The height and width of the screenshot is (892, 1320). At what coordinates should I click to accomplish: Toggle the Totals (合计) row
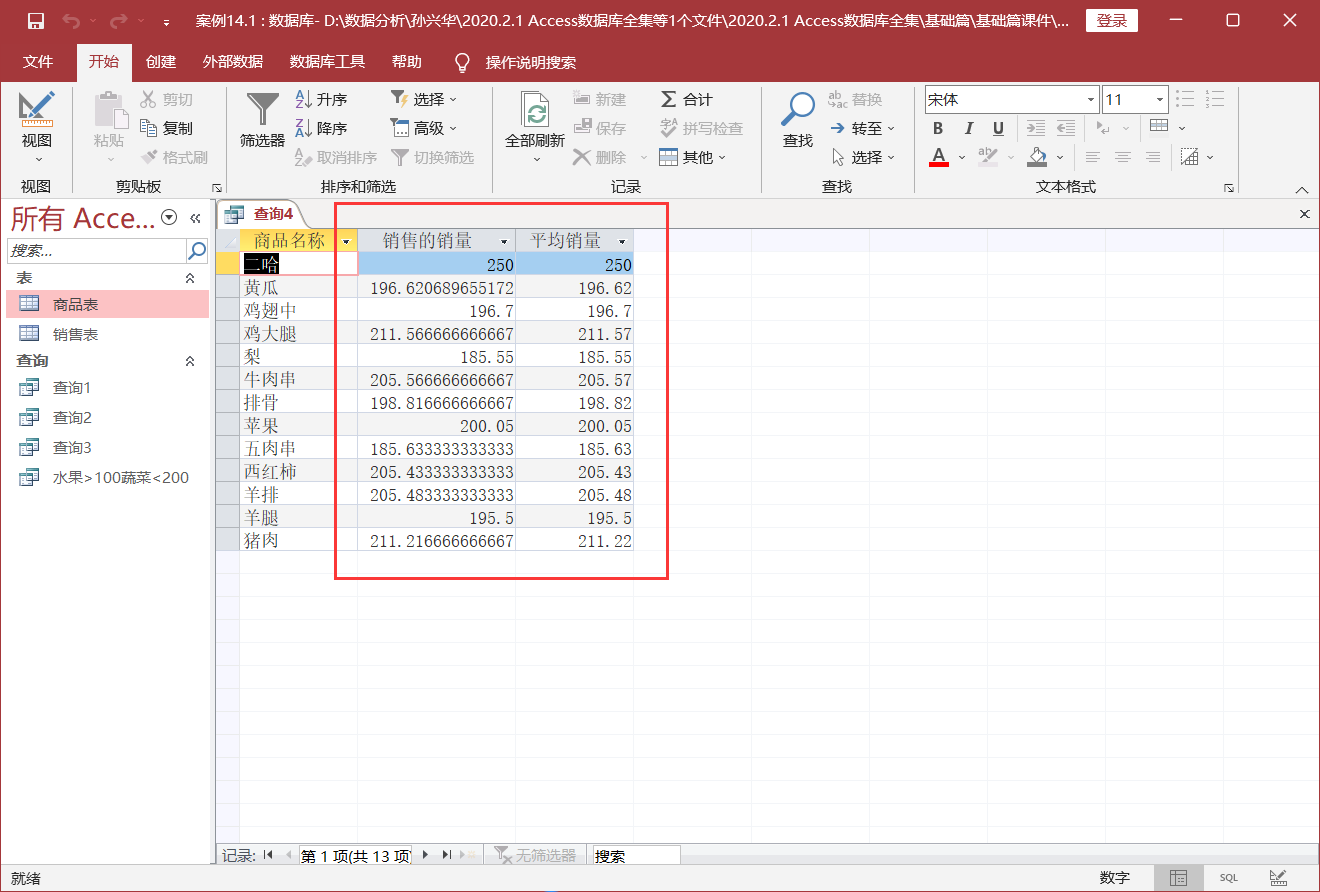click(x=687, y=99)
